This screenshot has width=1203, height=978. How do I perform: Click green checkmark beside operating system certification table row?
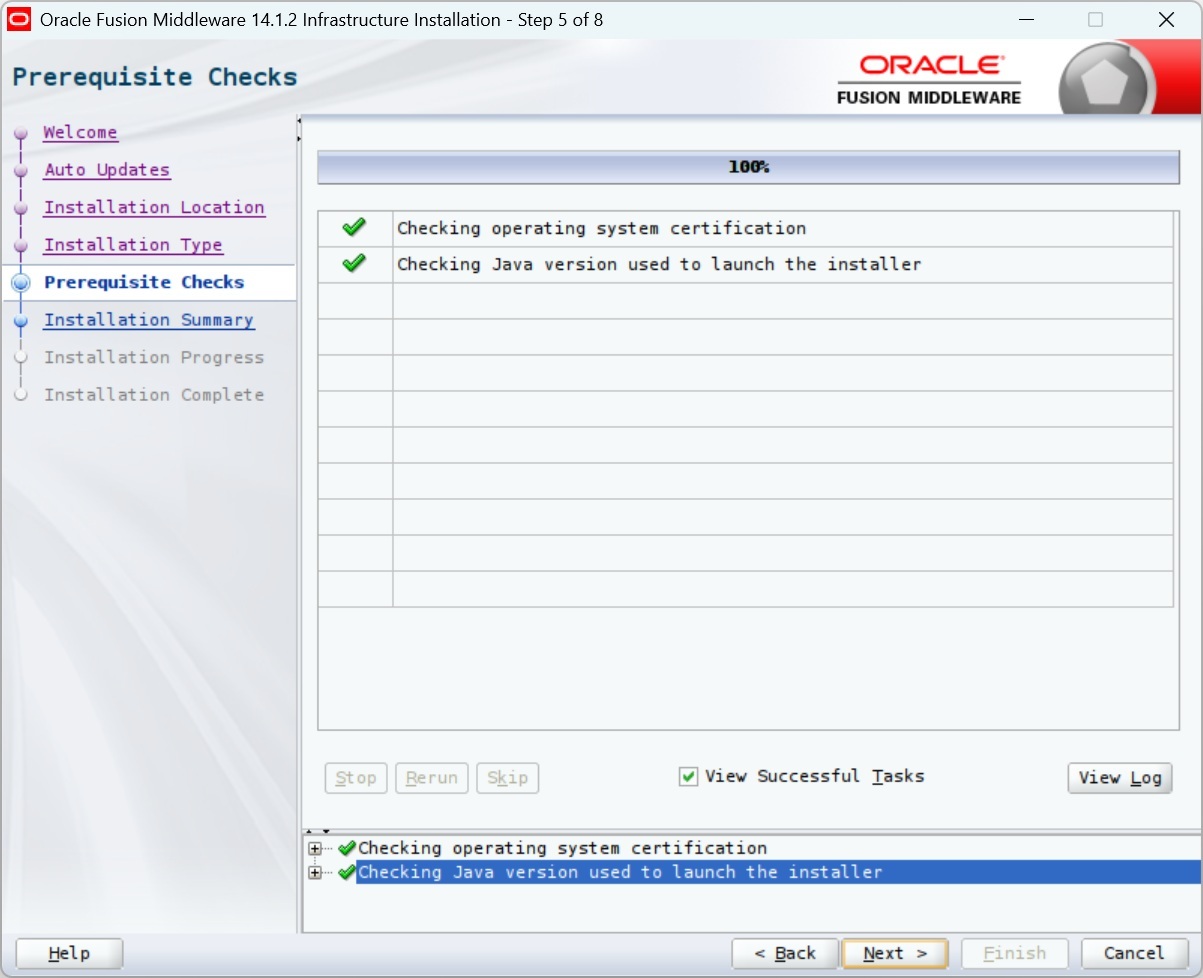(354, 228)
